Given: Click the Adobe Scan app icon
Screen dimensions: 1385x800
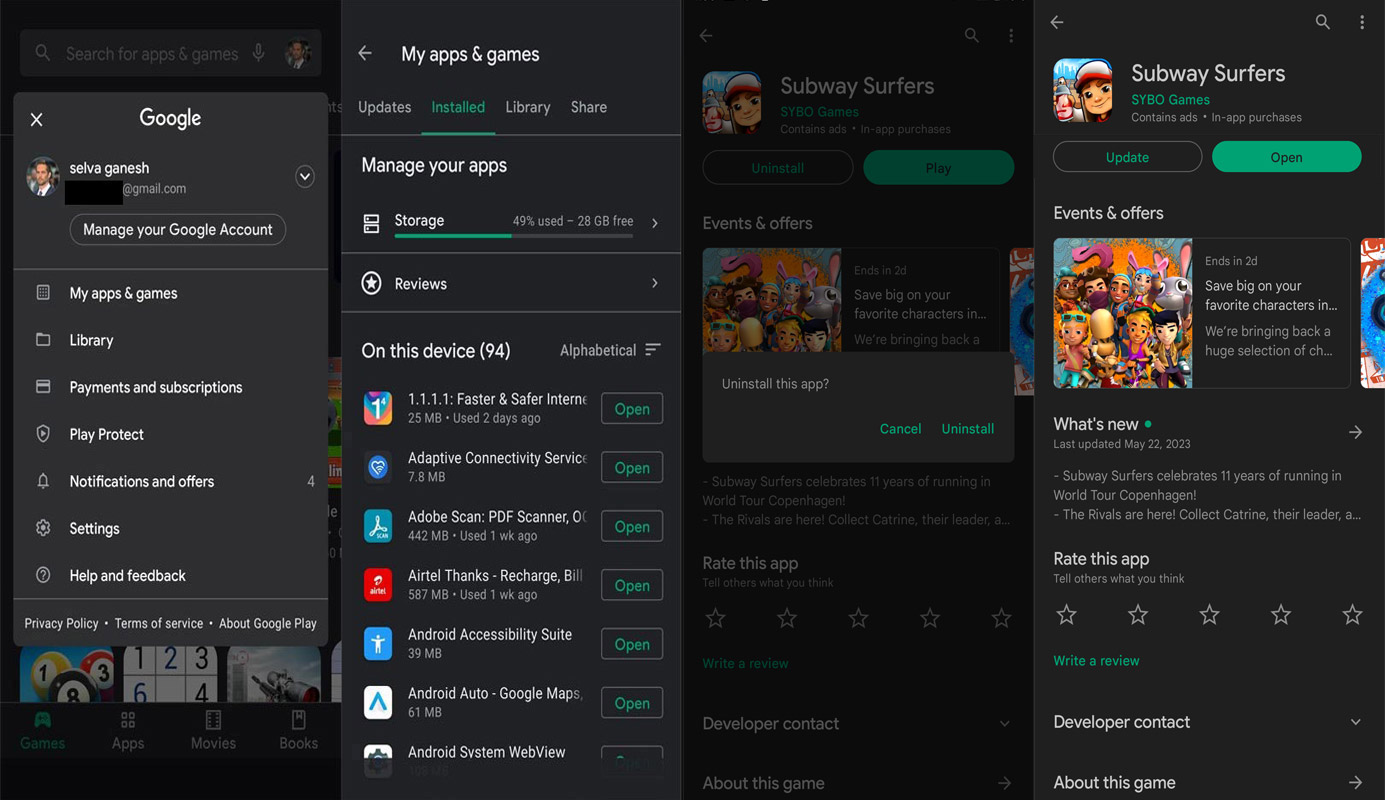Looking at the screenshot, I should click(x=378, y=526).
